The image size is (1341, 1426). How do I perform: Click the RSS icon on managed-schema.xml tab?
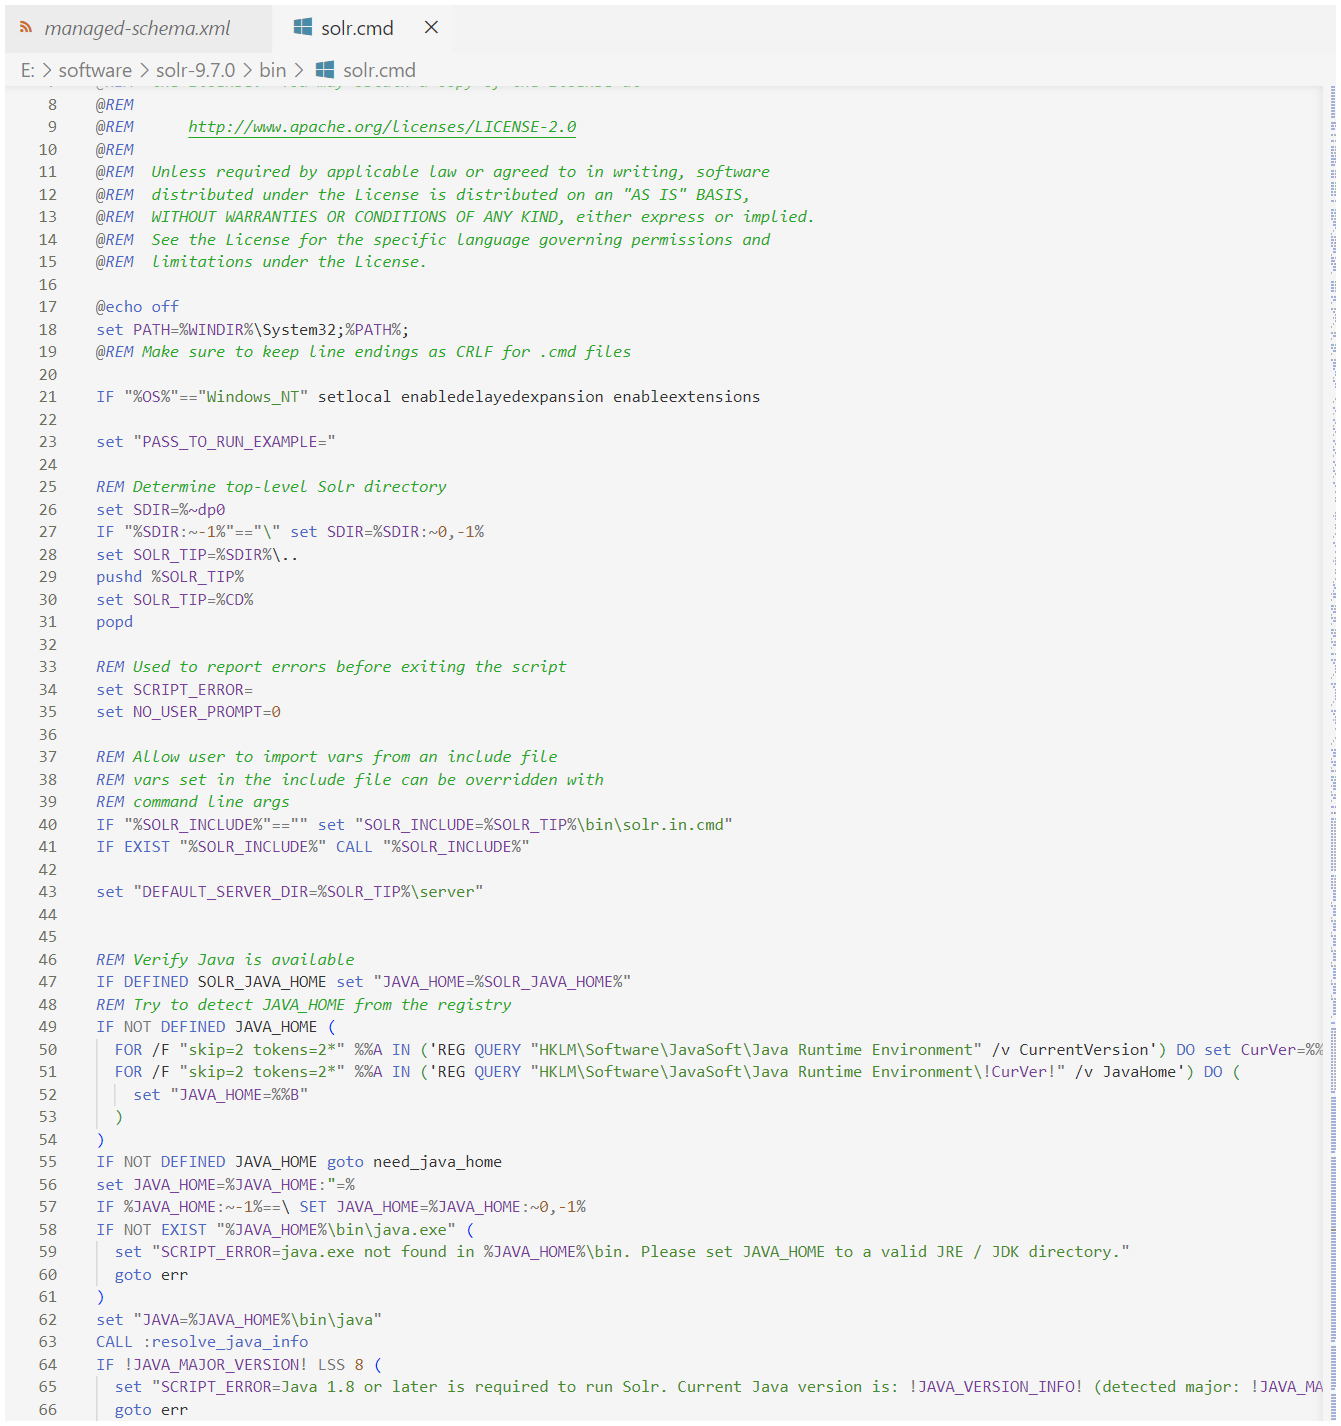(26, 28)
